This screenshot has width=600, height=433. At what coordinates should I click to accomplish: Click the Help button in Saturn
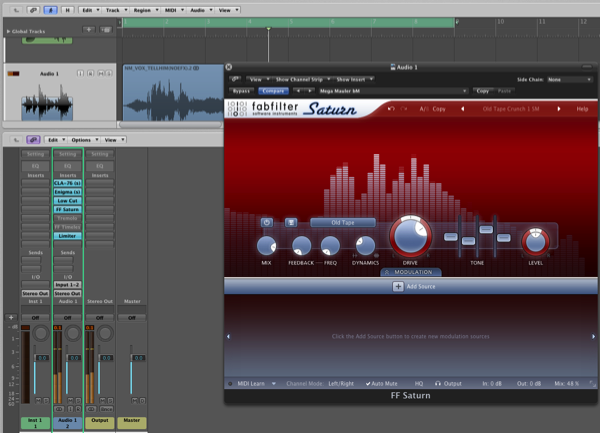[x=582, y=108]
